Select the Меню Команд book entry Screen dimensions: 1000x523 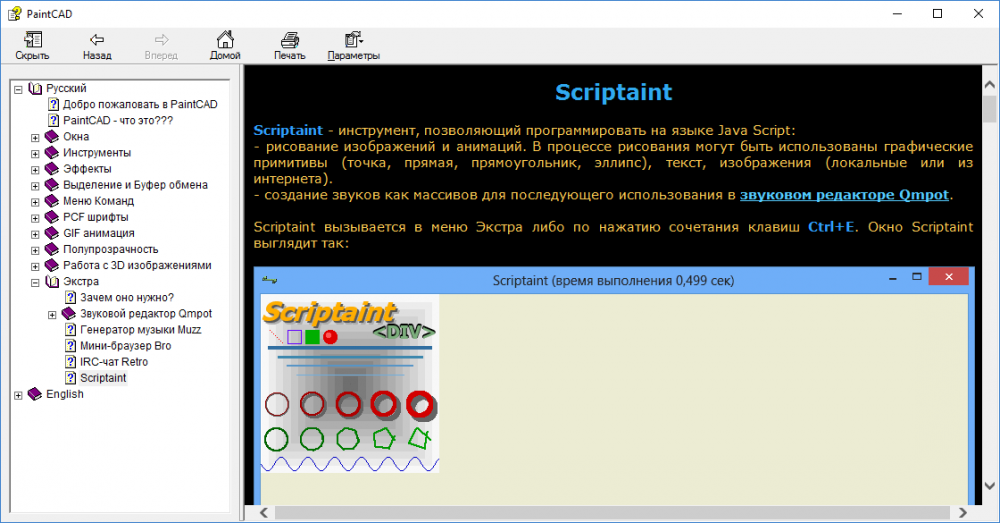pyautogui.click(x=98, y=201)
